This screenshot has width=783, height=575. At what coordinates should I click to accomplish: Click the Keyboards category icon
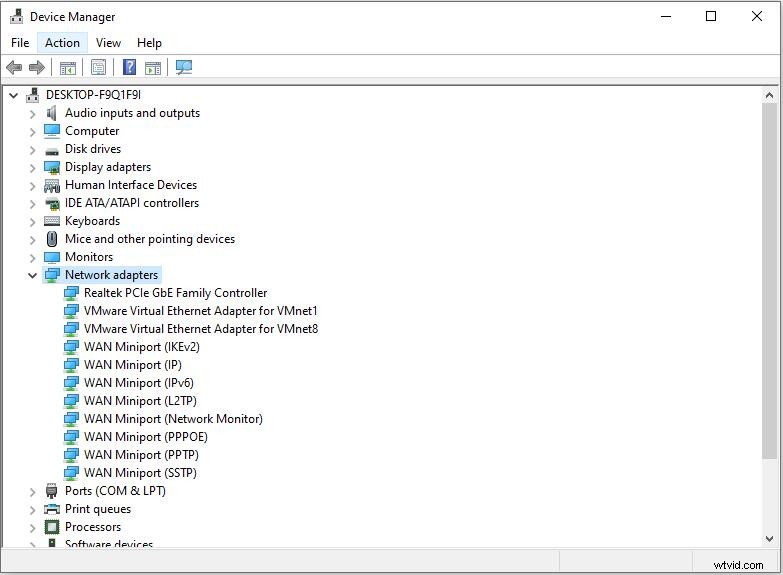(52, 221)
